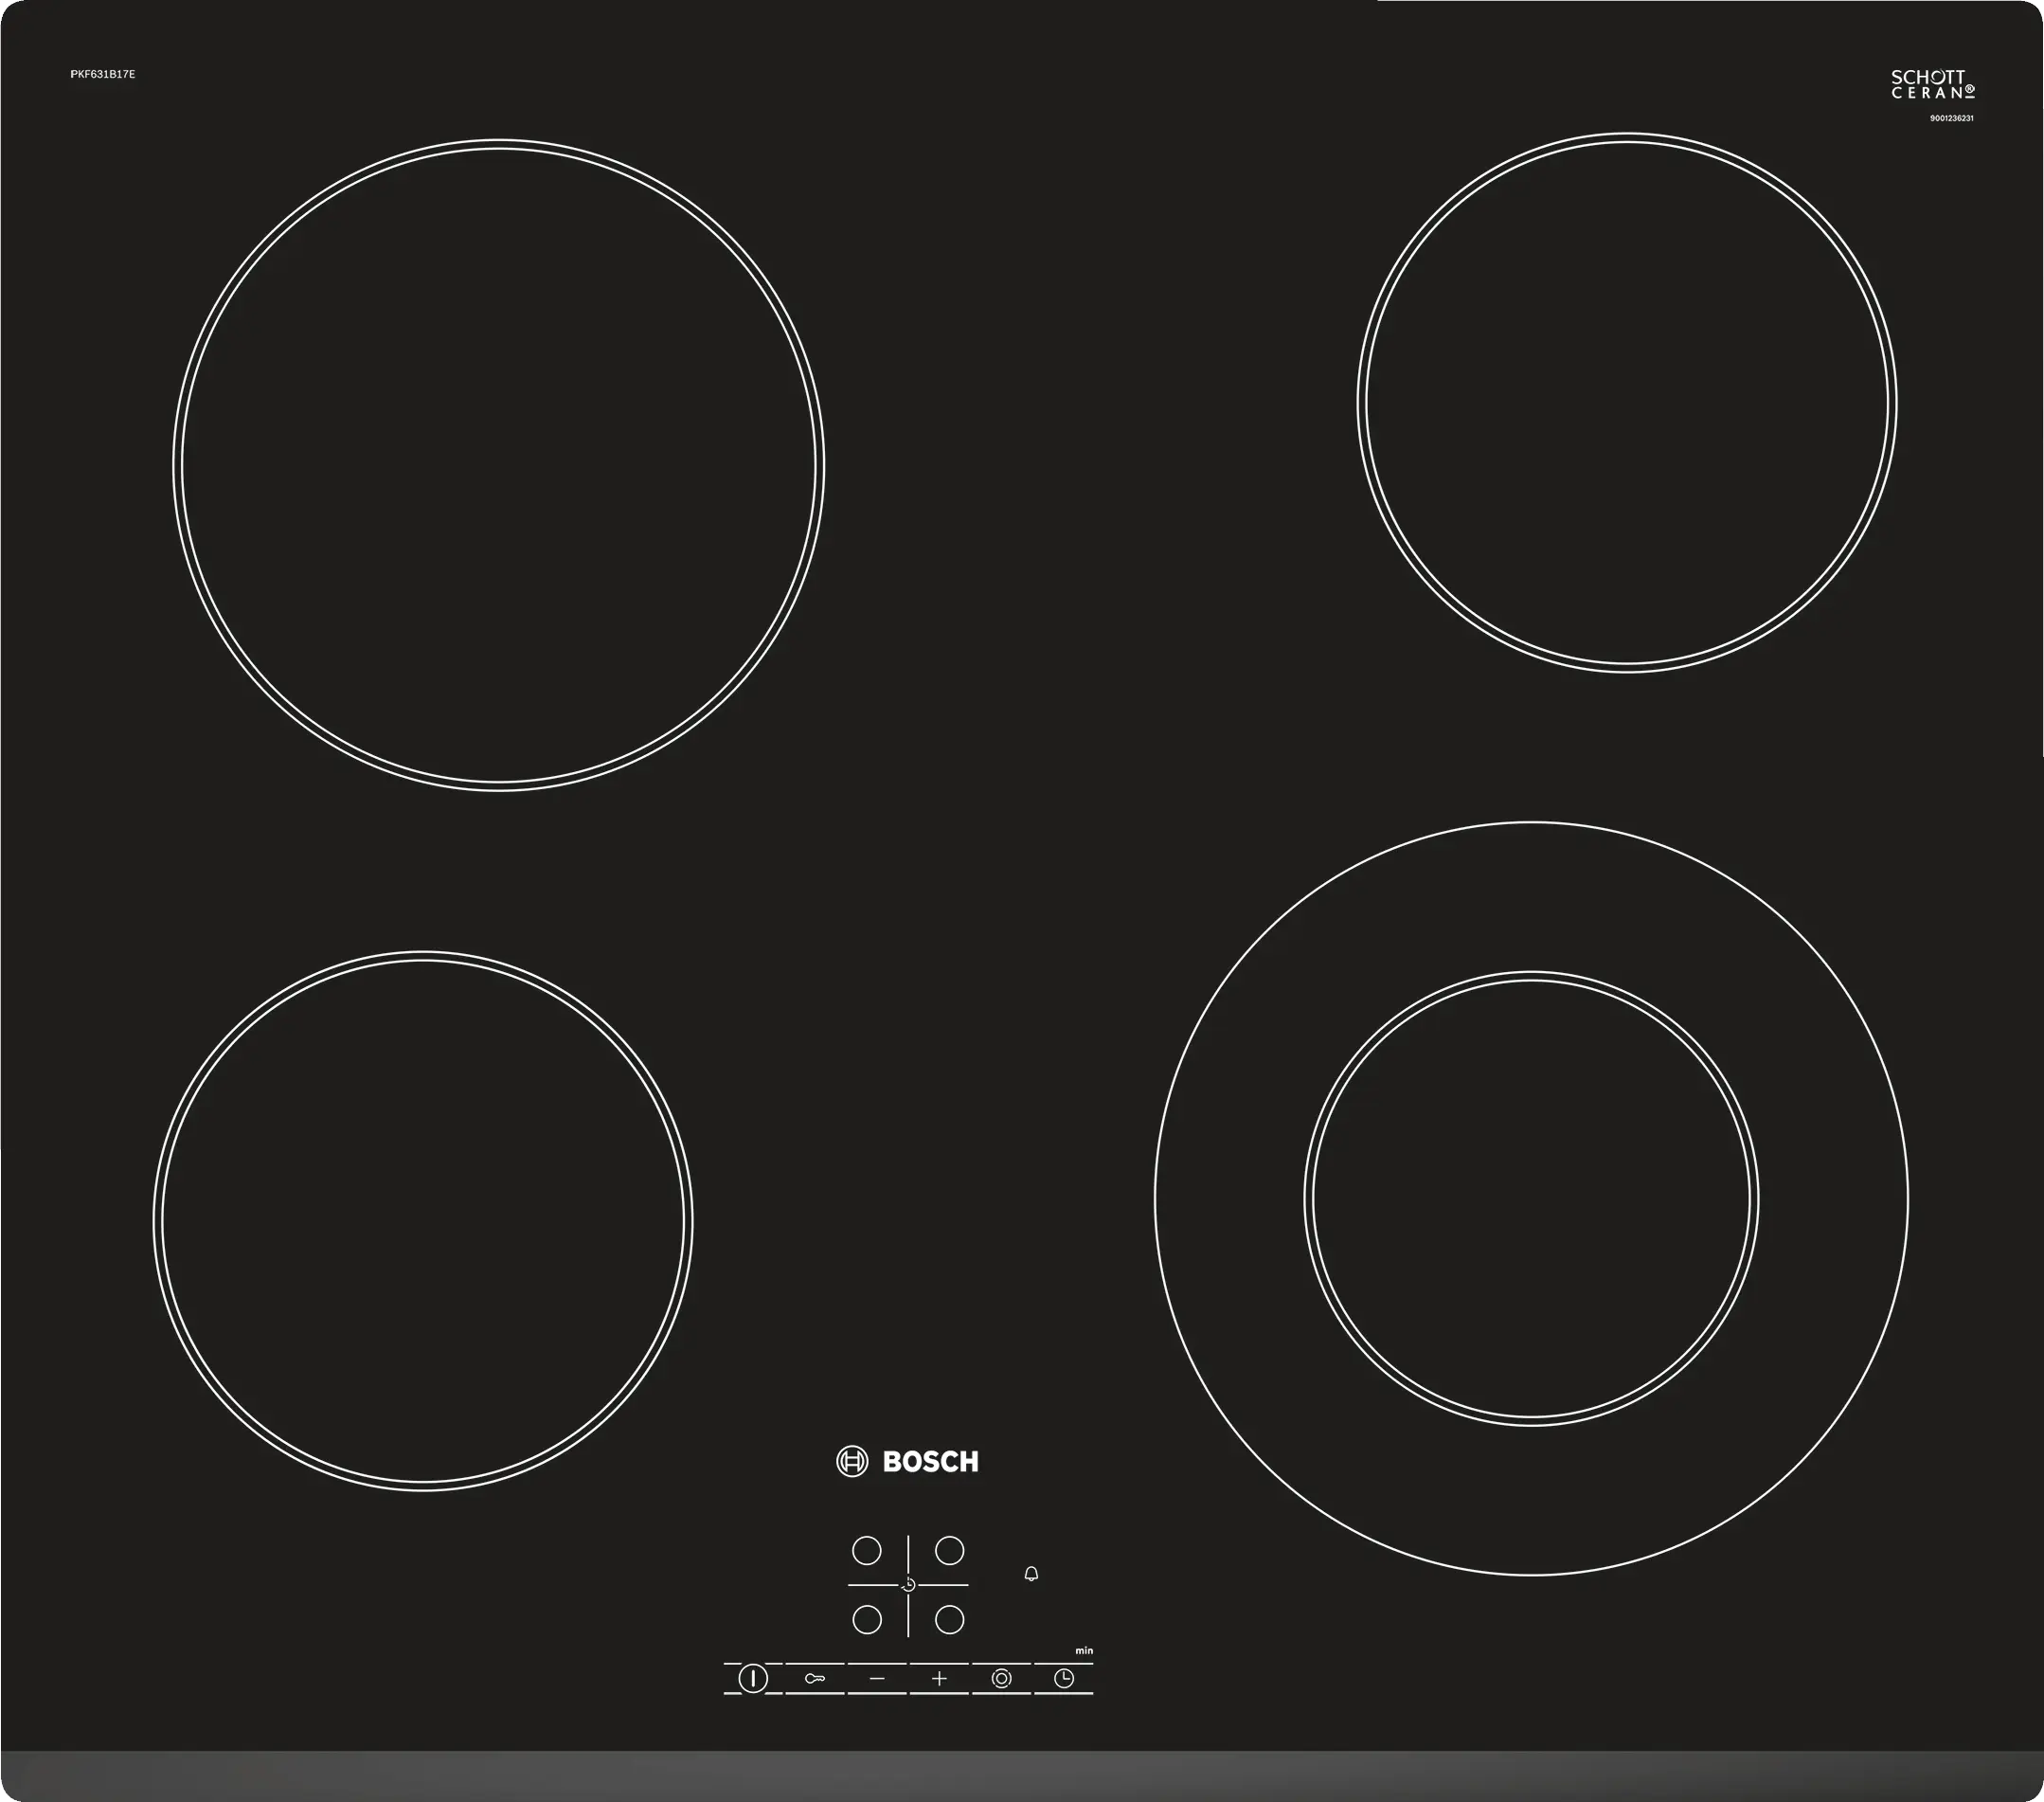Click the Bosch circular logo emblem
The height and width of the screenshot is (1802, 2044).
[852, 1462]
